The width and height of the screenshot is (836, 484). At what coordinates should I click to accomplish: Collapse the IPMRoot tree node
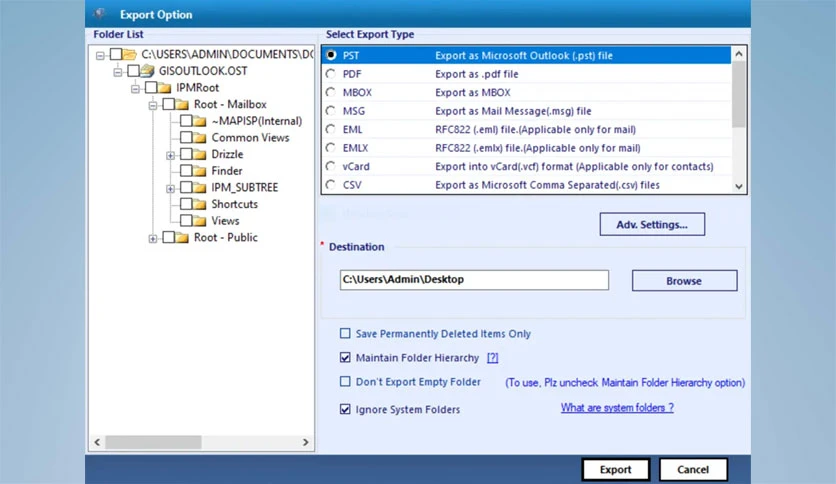pos(135,88)
